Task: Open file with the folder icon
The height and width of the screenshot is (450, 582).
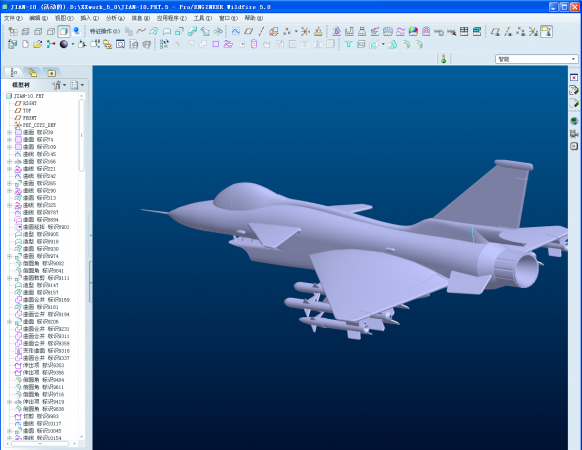Action: [x=37, y=44]
